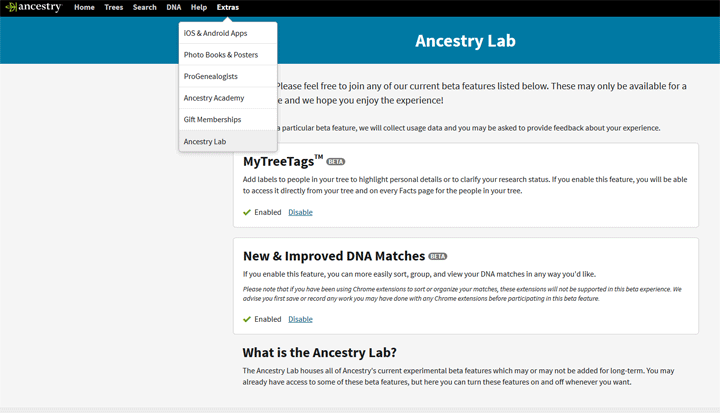
Task: Open the Help menu
Action: [x=199, y=7]
